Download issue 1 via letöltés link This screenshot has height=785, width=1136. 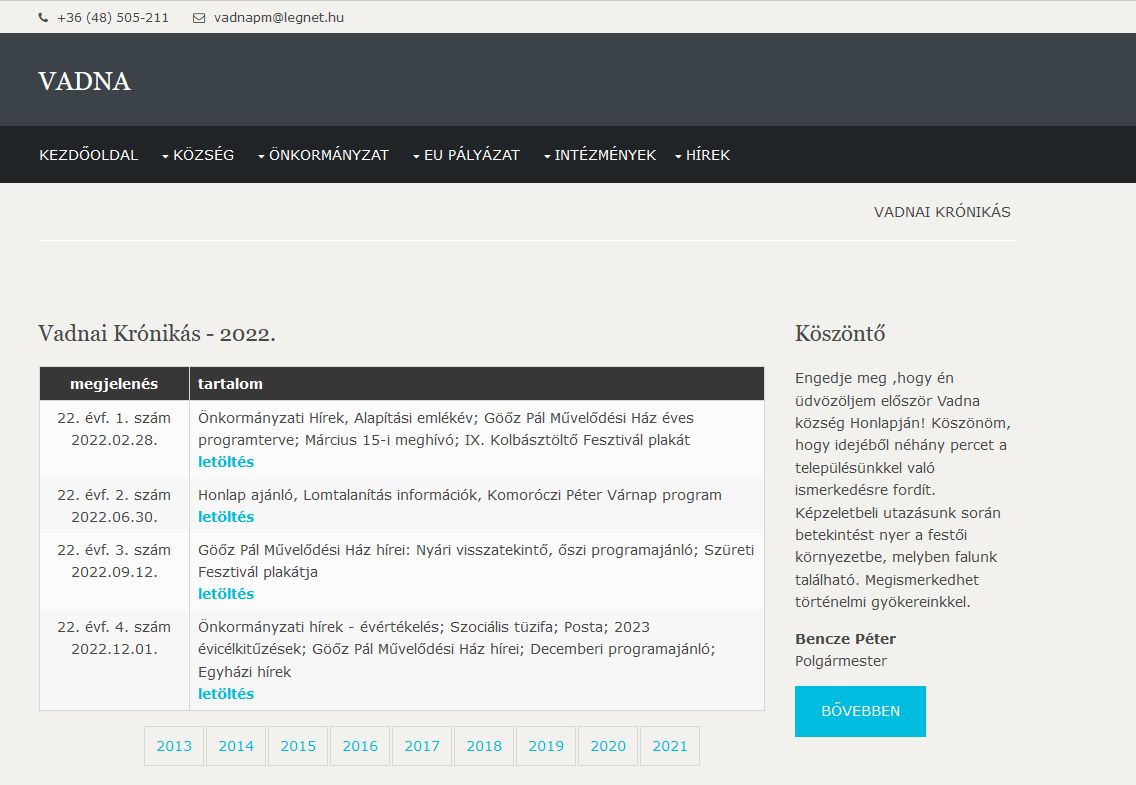click(x=226, y=462)
